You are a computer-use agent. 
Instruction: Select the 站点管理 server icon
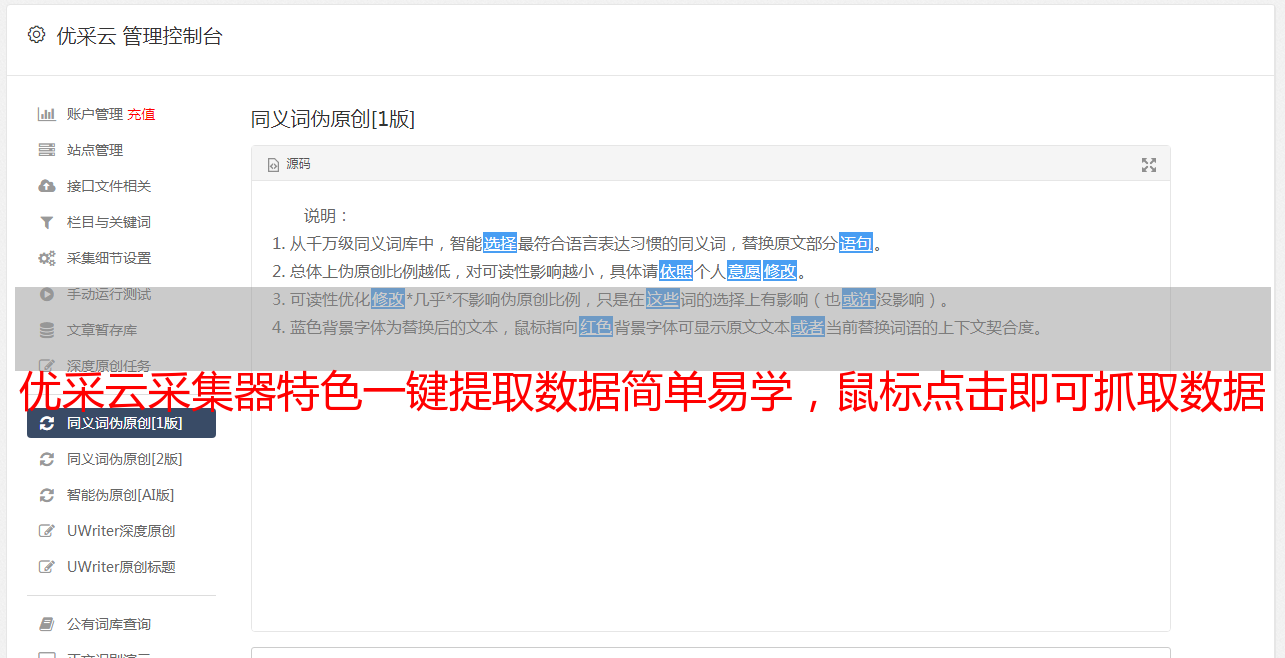coord(46,150)
